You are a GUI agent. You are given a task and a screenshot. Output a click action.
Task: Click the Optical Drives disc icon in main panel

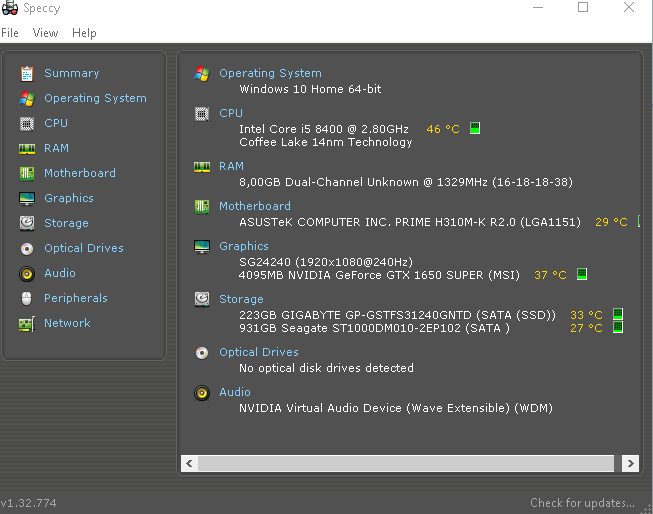point(202,353)
